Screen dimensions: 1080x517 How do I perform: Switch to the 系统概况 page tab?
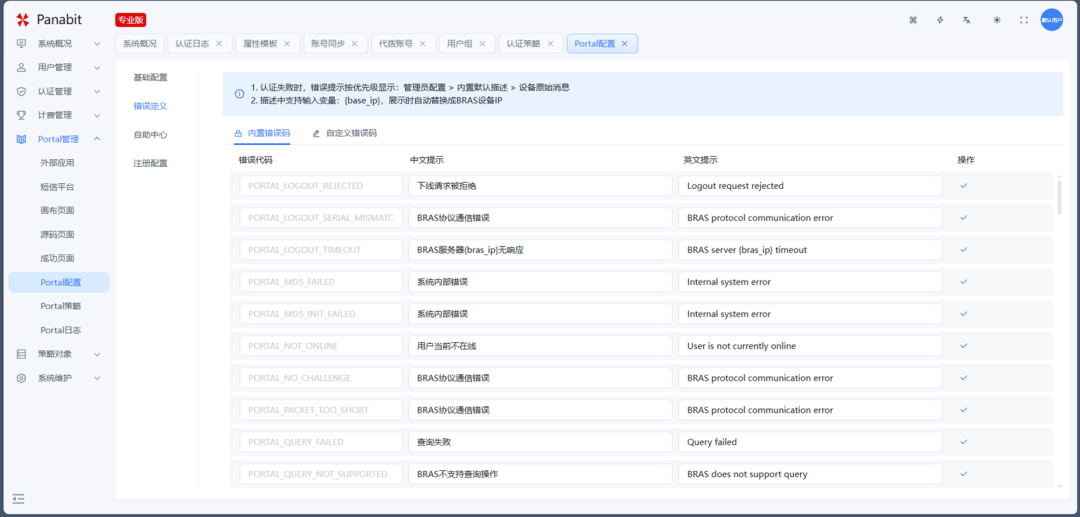coord(140,43)
